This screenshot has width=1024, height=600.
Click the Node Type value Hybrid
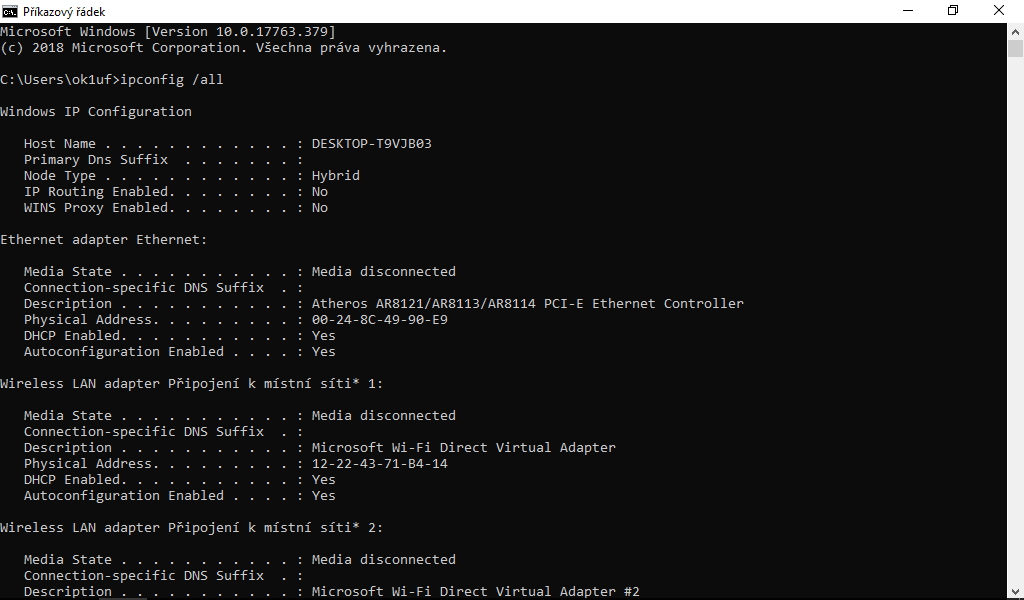335,175
